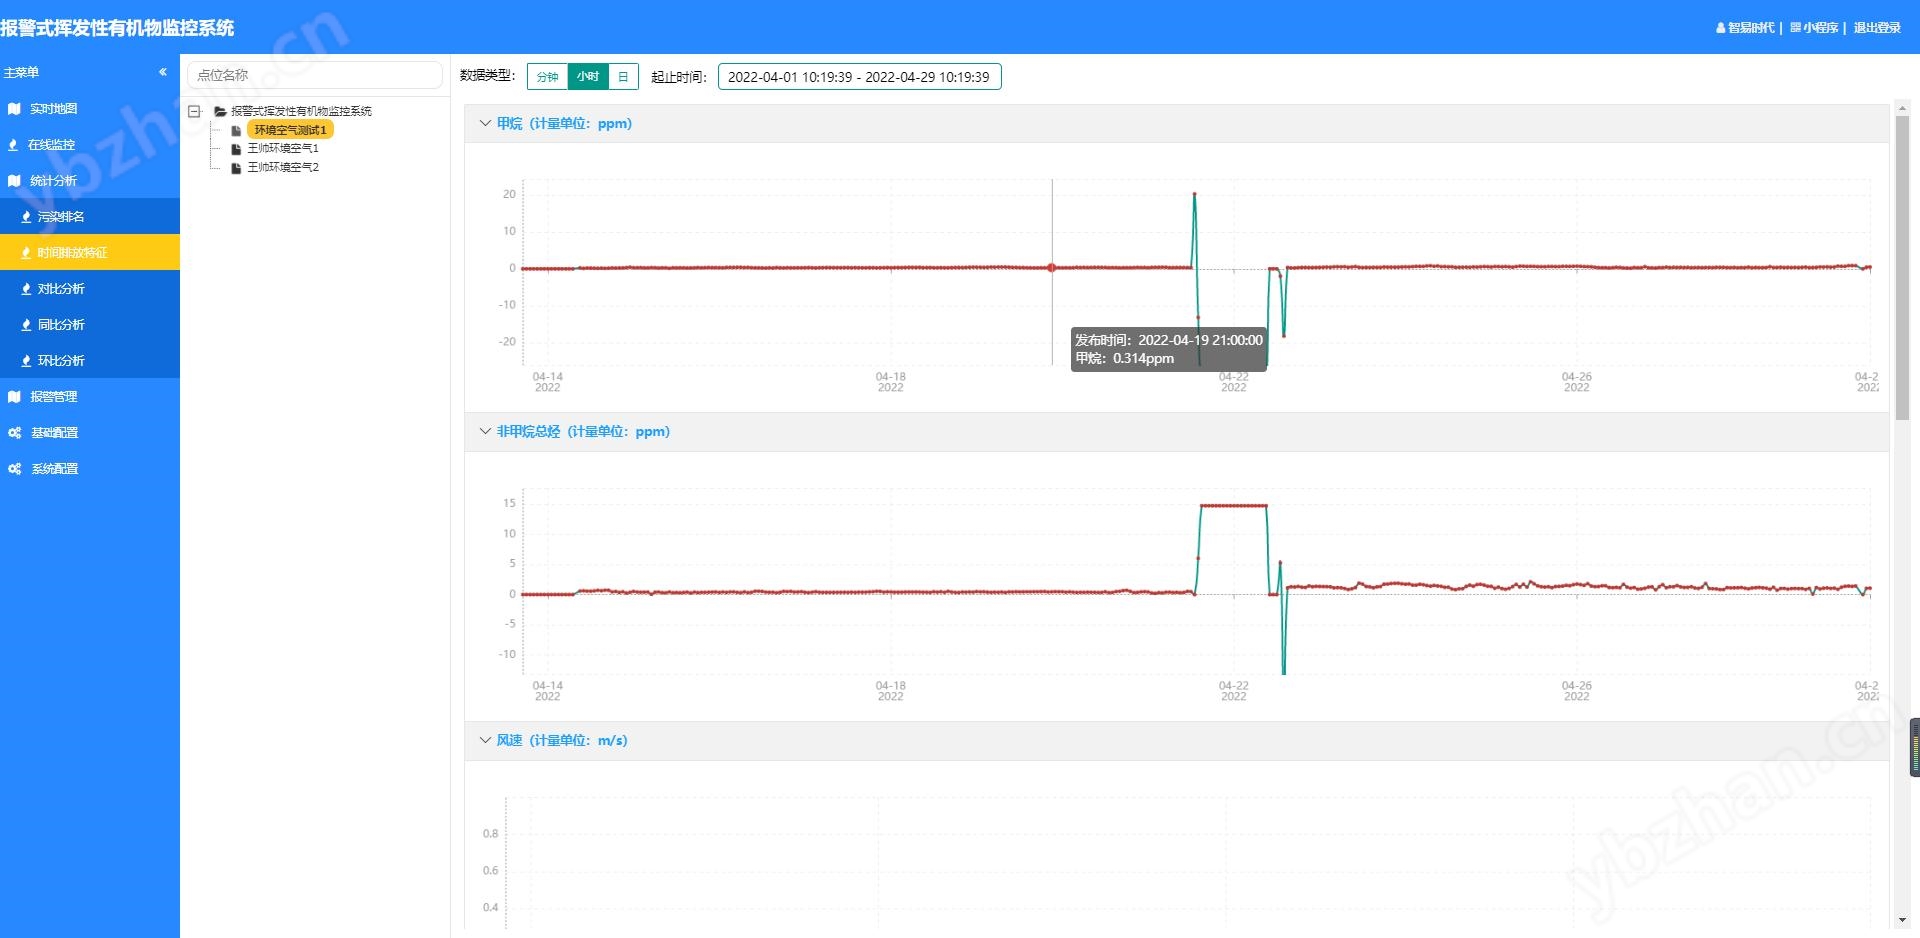Focus the 点位名称 search field

tap(315, 75)
